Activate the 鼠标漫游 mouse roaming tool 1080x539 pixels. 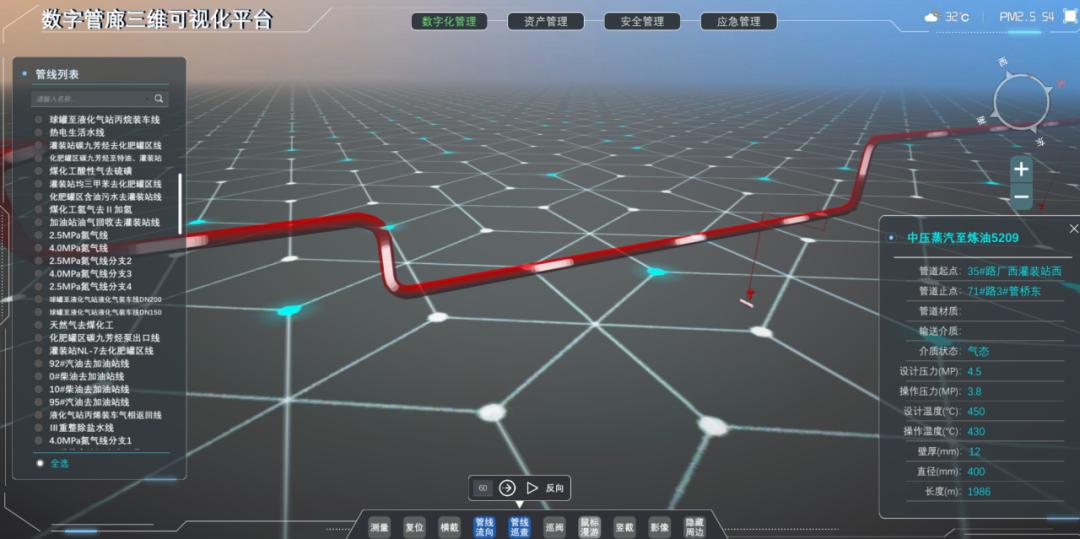tap(589, 526)
